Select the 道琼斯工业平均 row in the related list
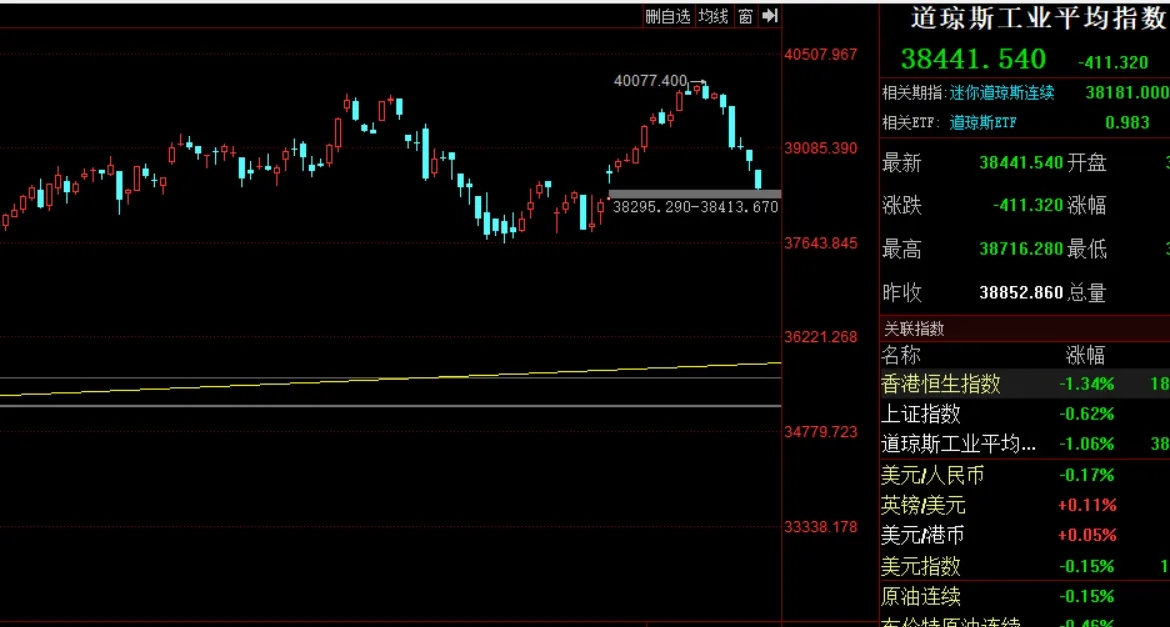 1025,444
